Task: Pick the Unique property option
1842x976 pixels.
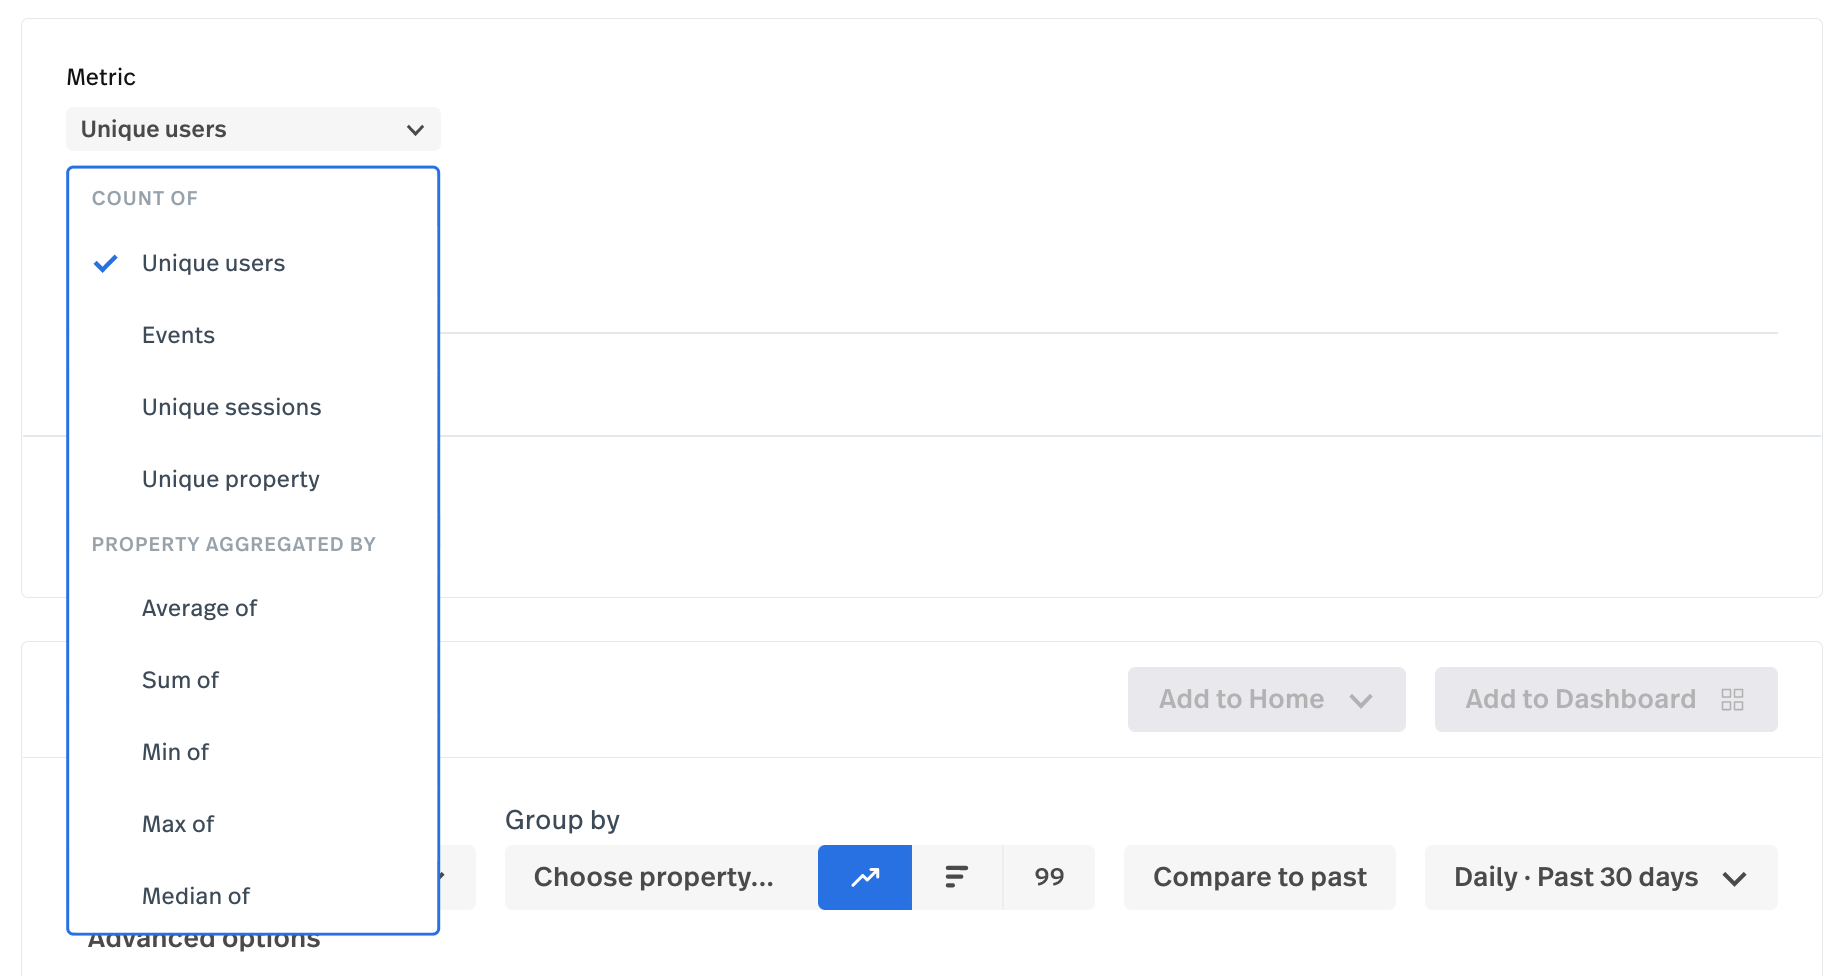Action: tap(253, 479)
